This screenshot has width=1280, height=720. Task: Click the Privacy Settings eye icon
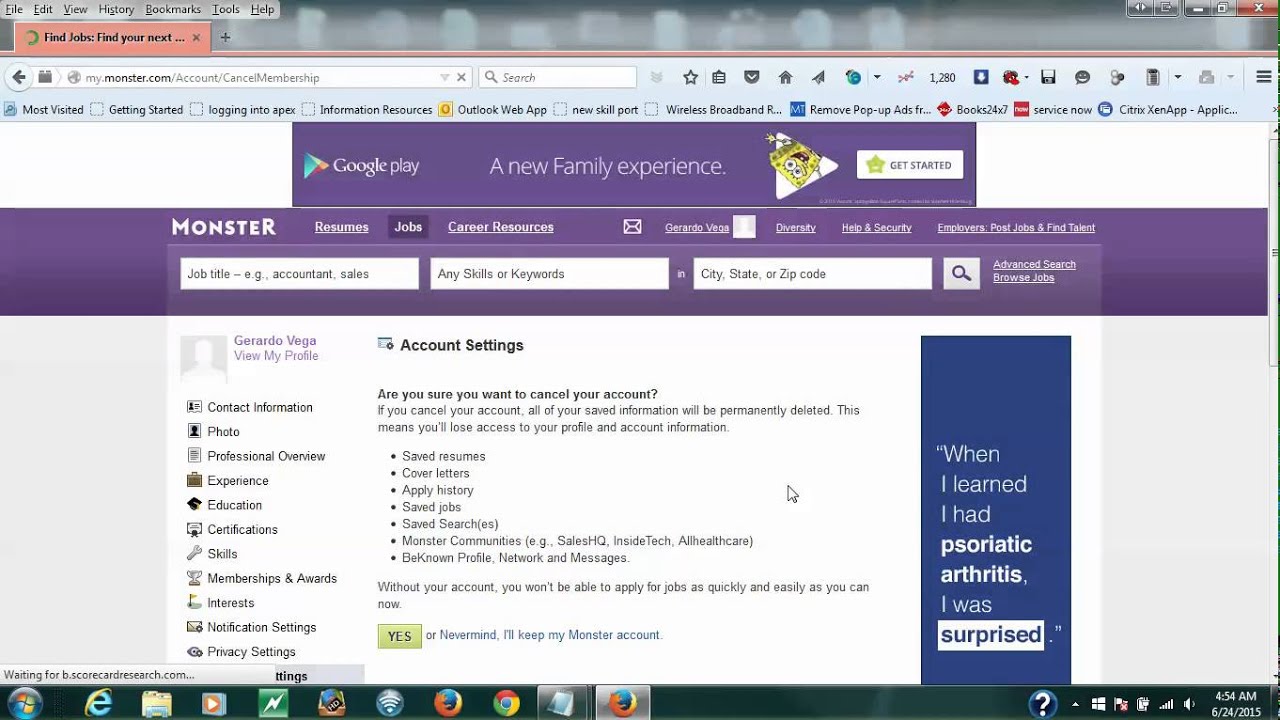[x=194, y=652]
